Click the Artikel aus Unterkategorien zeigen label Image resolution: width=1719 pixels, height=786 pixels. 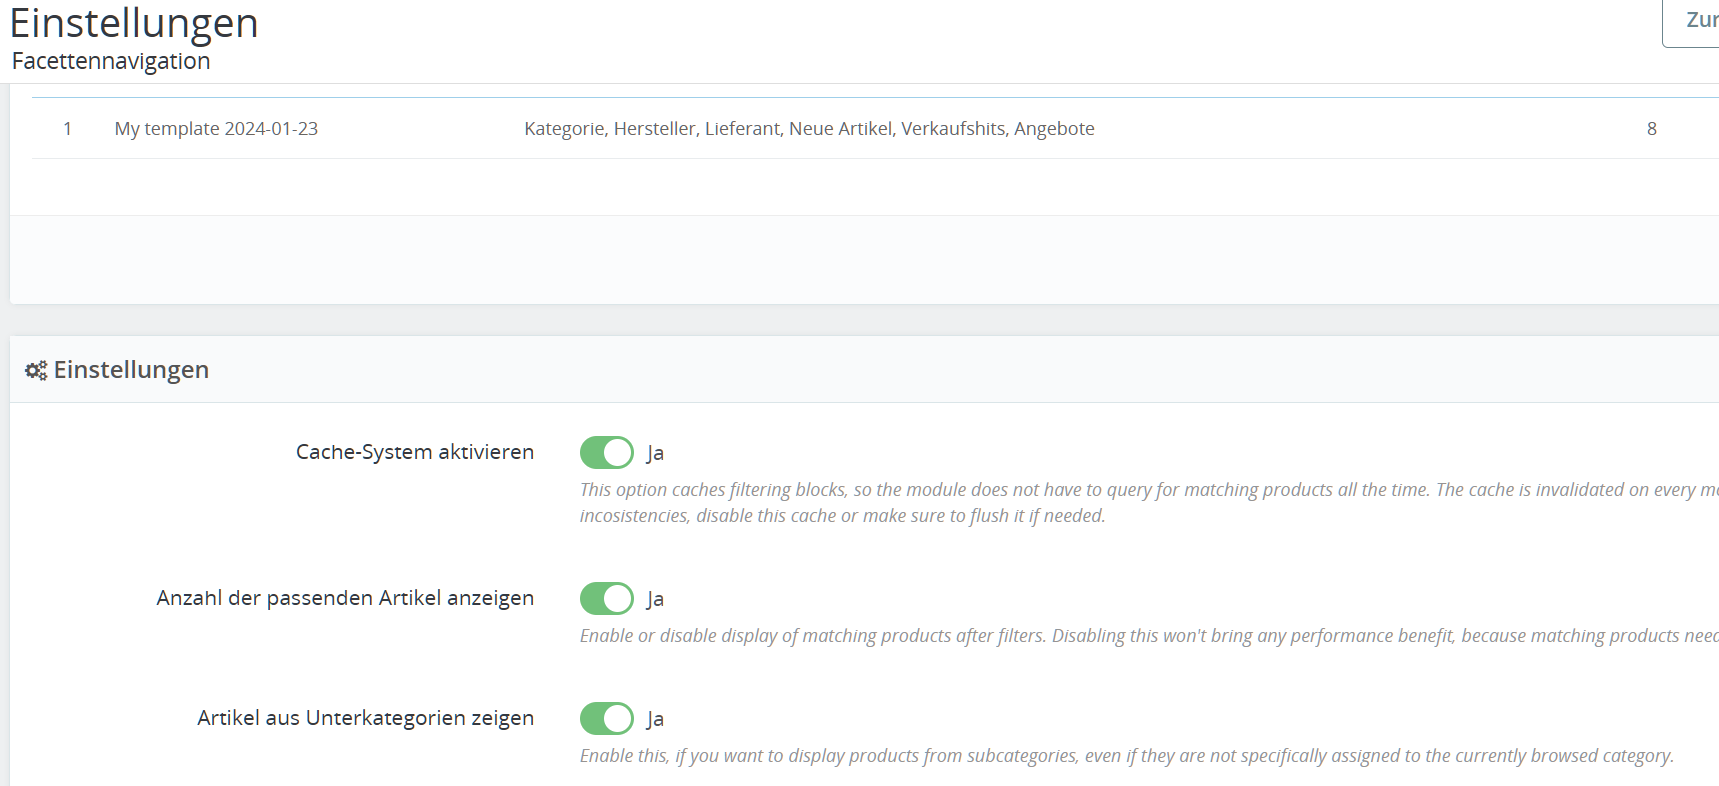click(x=365, y=718)
